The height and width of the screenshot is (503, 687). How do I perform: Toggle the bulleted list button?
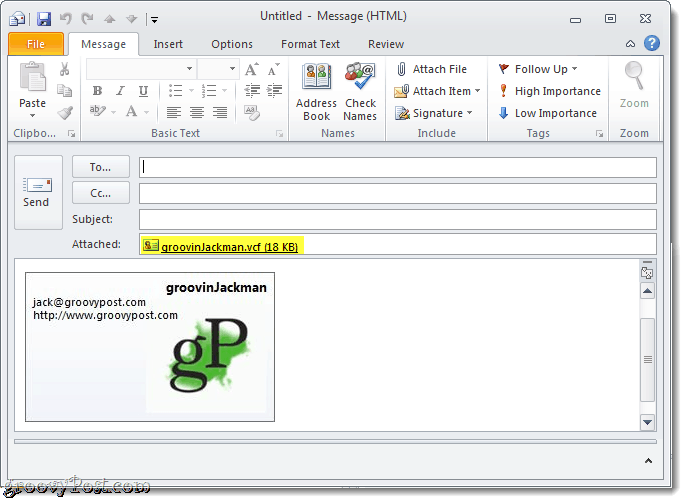(x=176, y=91)
